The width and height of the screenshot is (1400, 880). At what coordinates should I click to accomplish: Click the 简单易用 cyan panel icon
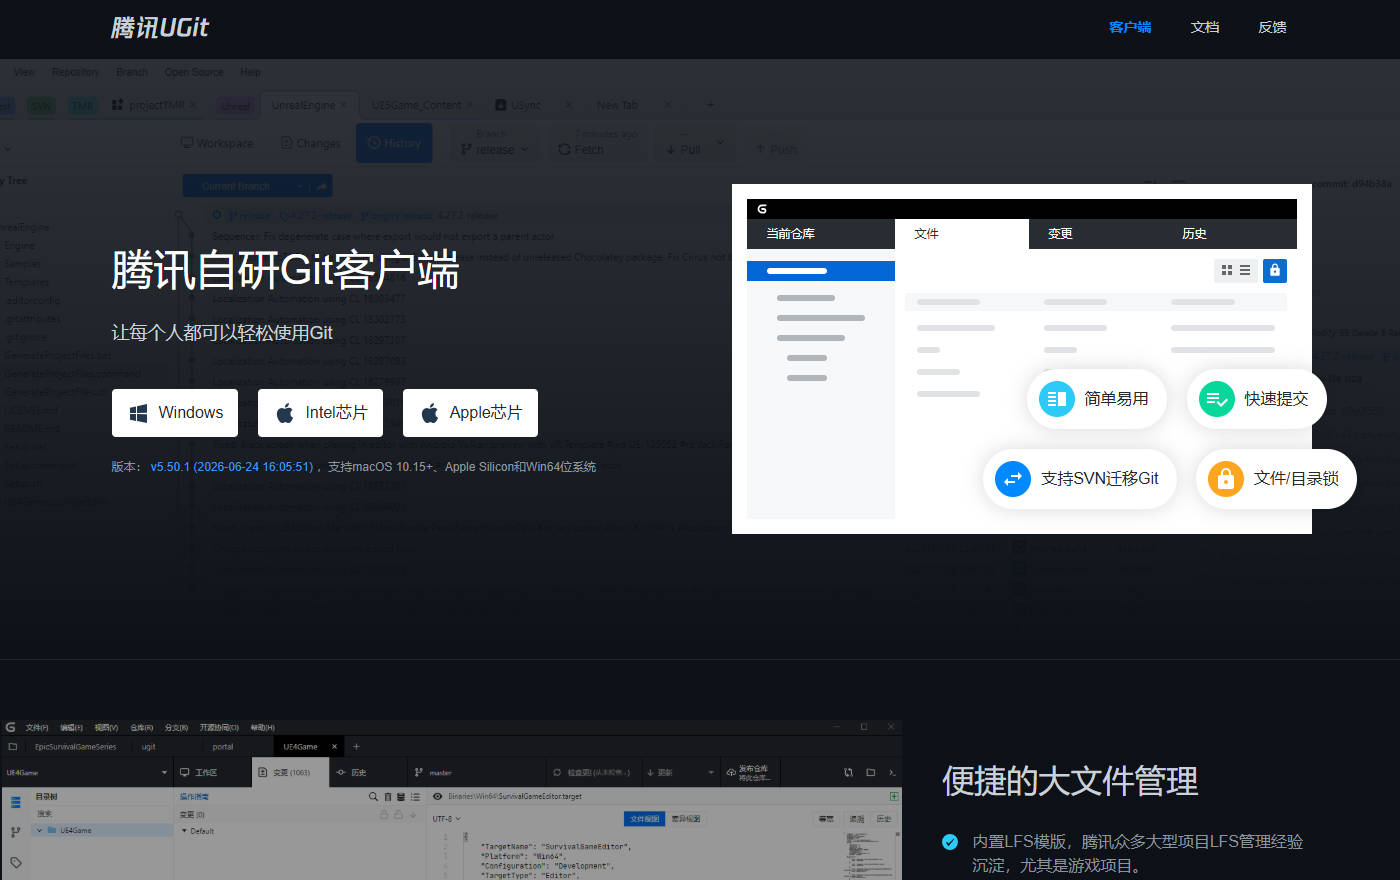pos(1057,399)
